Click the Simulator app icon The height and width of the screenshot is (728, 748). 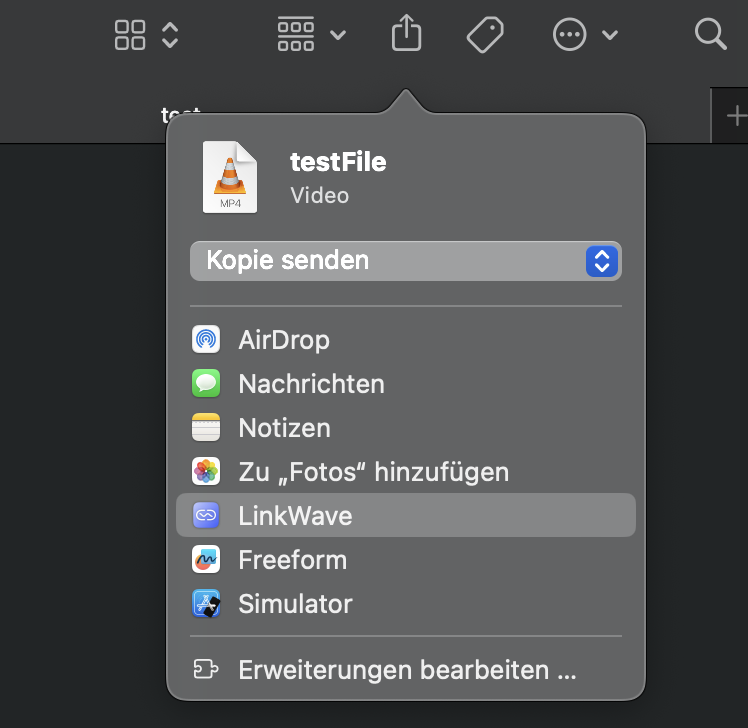click(206, 604)
